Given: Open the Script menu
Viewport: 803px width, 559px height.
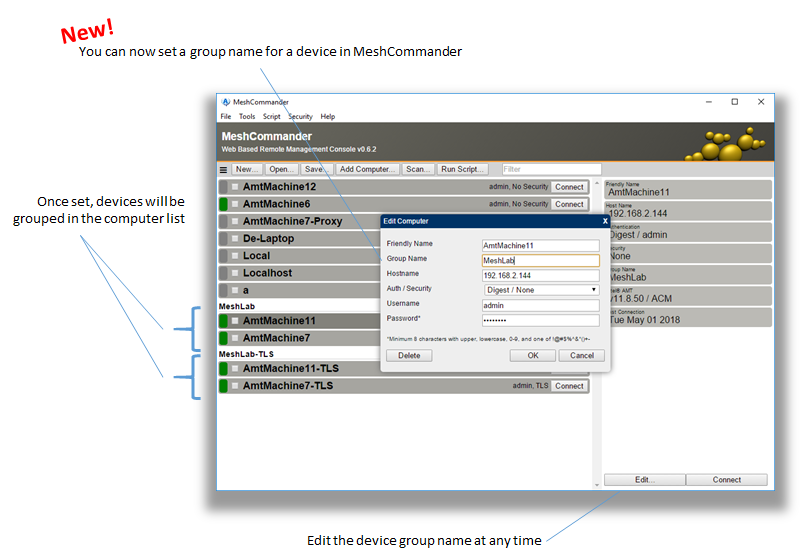Looking at the screenshot, I should 271,117.
